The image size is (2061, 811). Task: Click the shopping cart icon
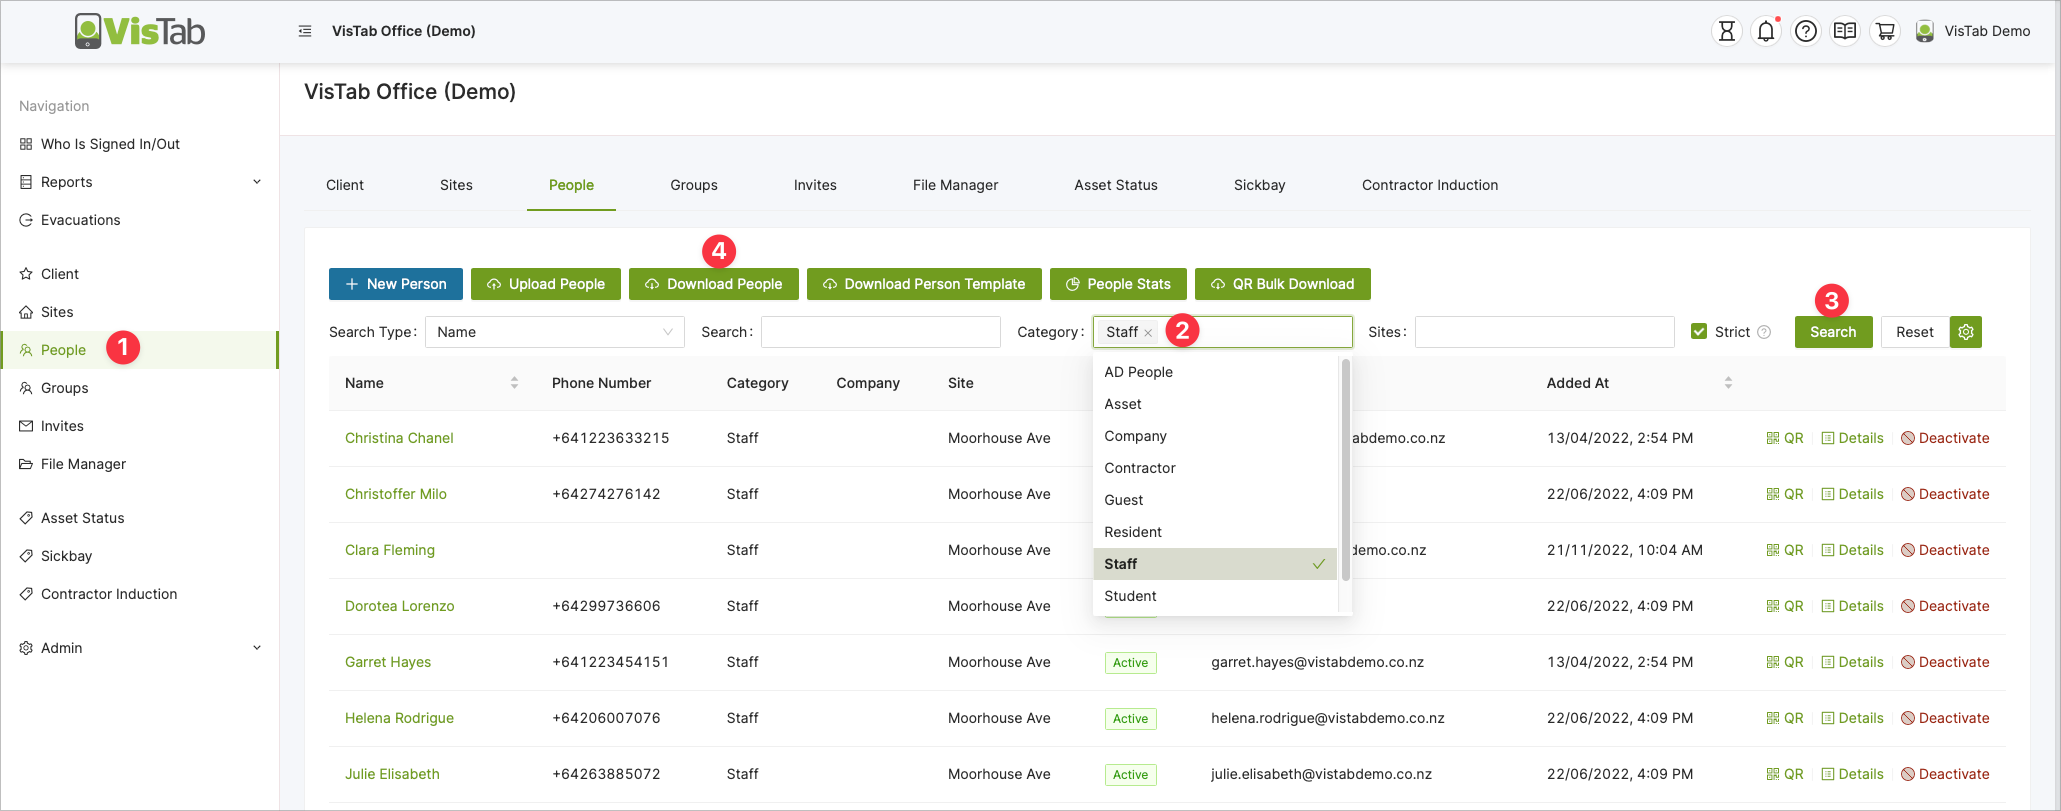tap(1885, 31)
